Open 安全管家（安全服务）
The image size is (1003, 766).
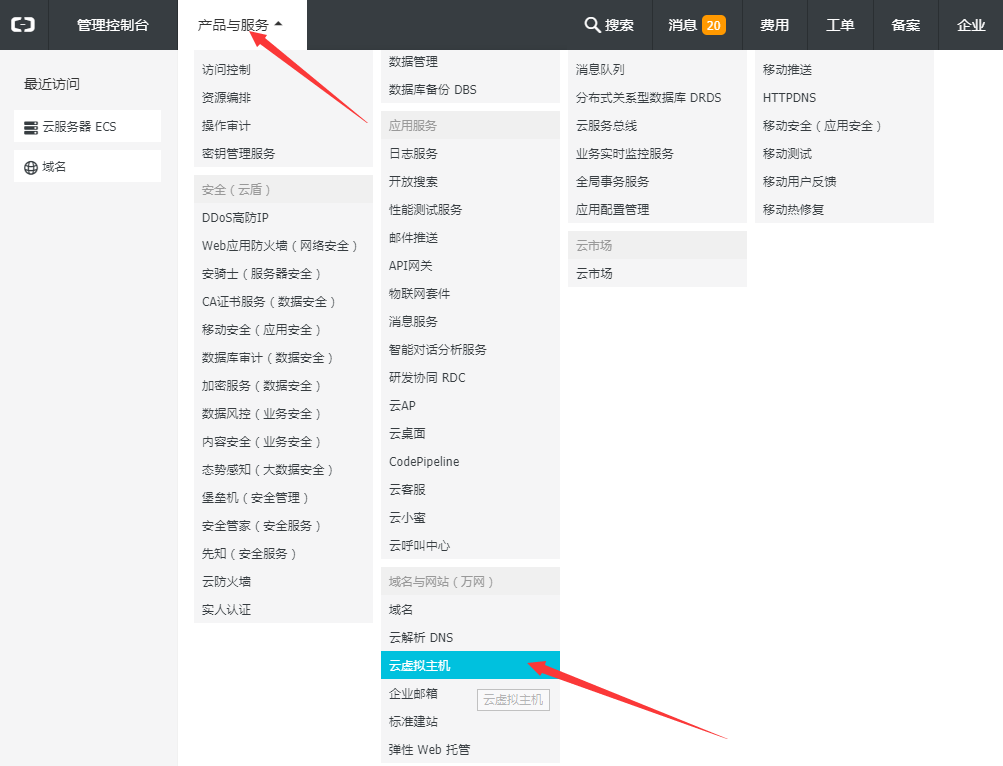point(261,526)
